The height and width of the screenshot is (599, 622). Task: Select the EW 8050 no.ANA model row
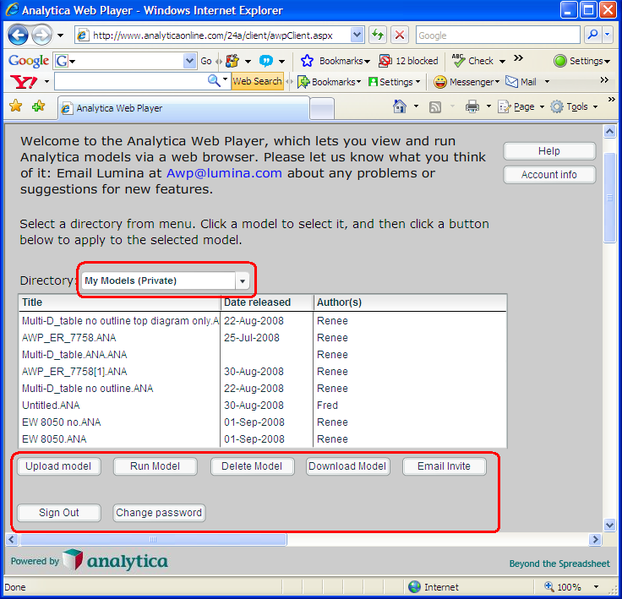pos(262,422)
